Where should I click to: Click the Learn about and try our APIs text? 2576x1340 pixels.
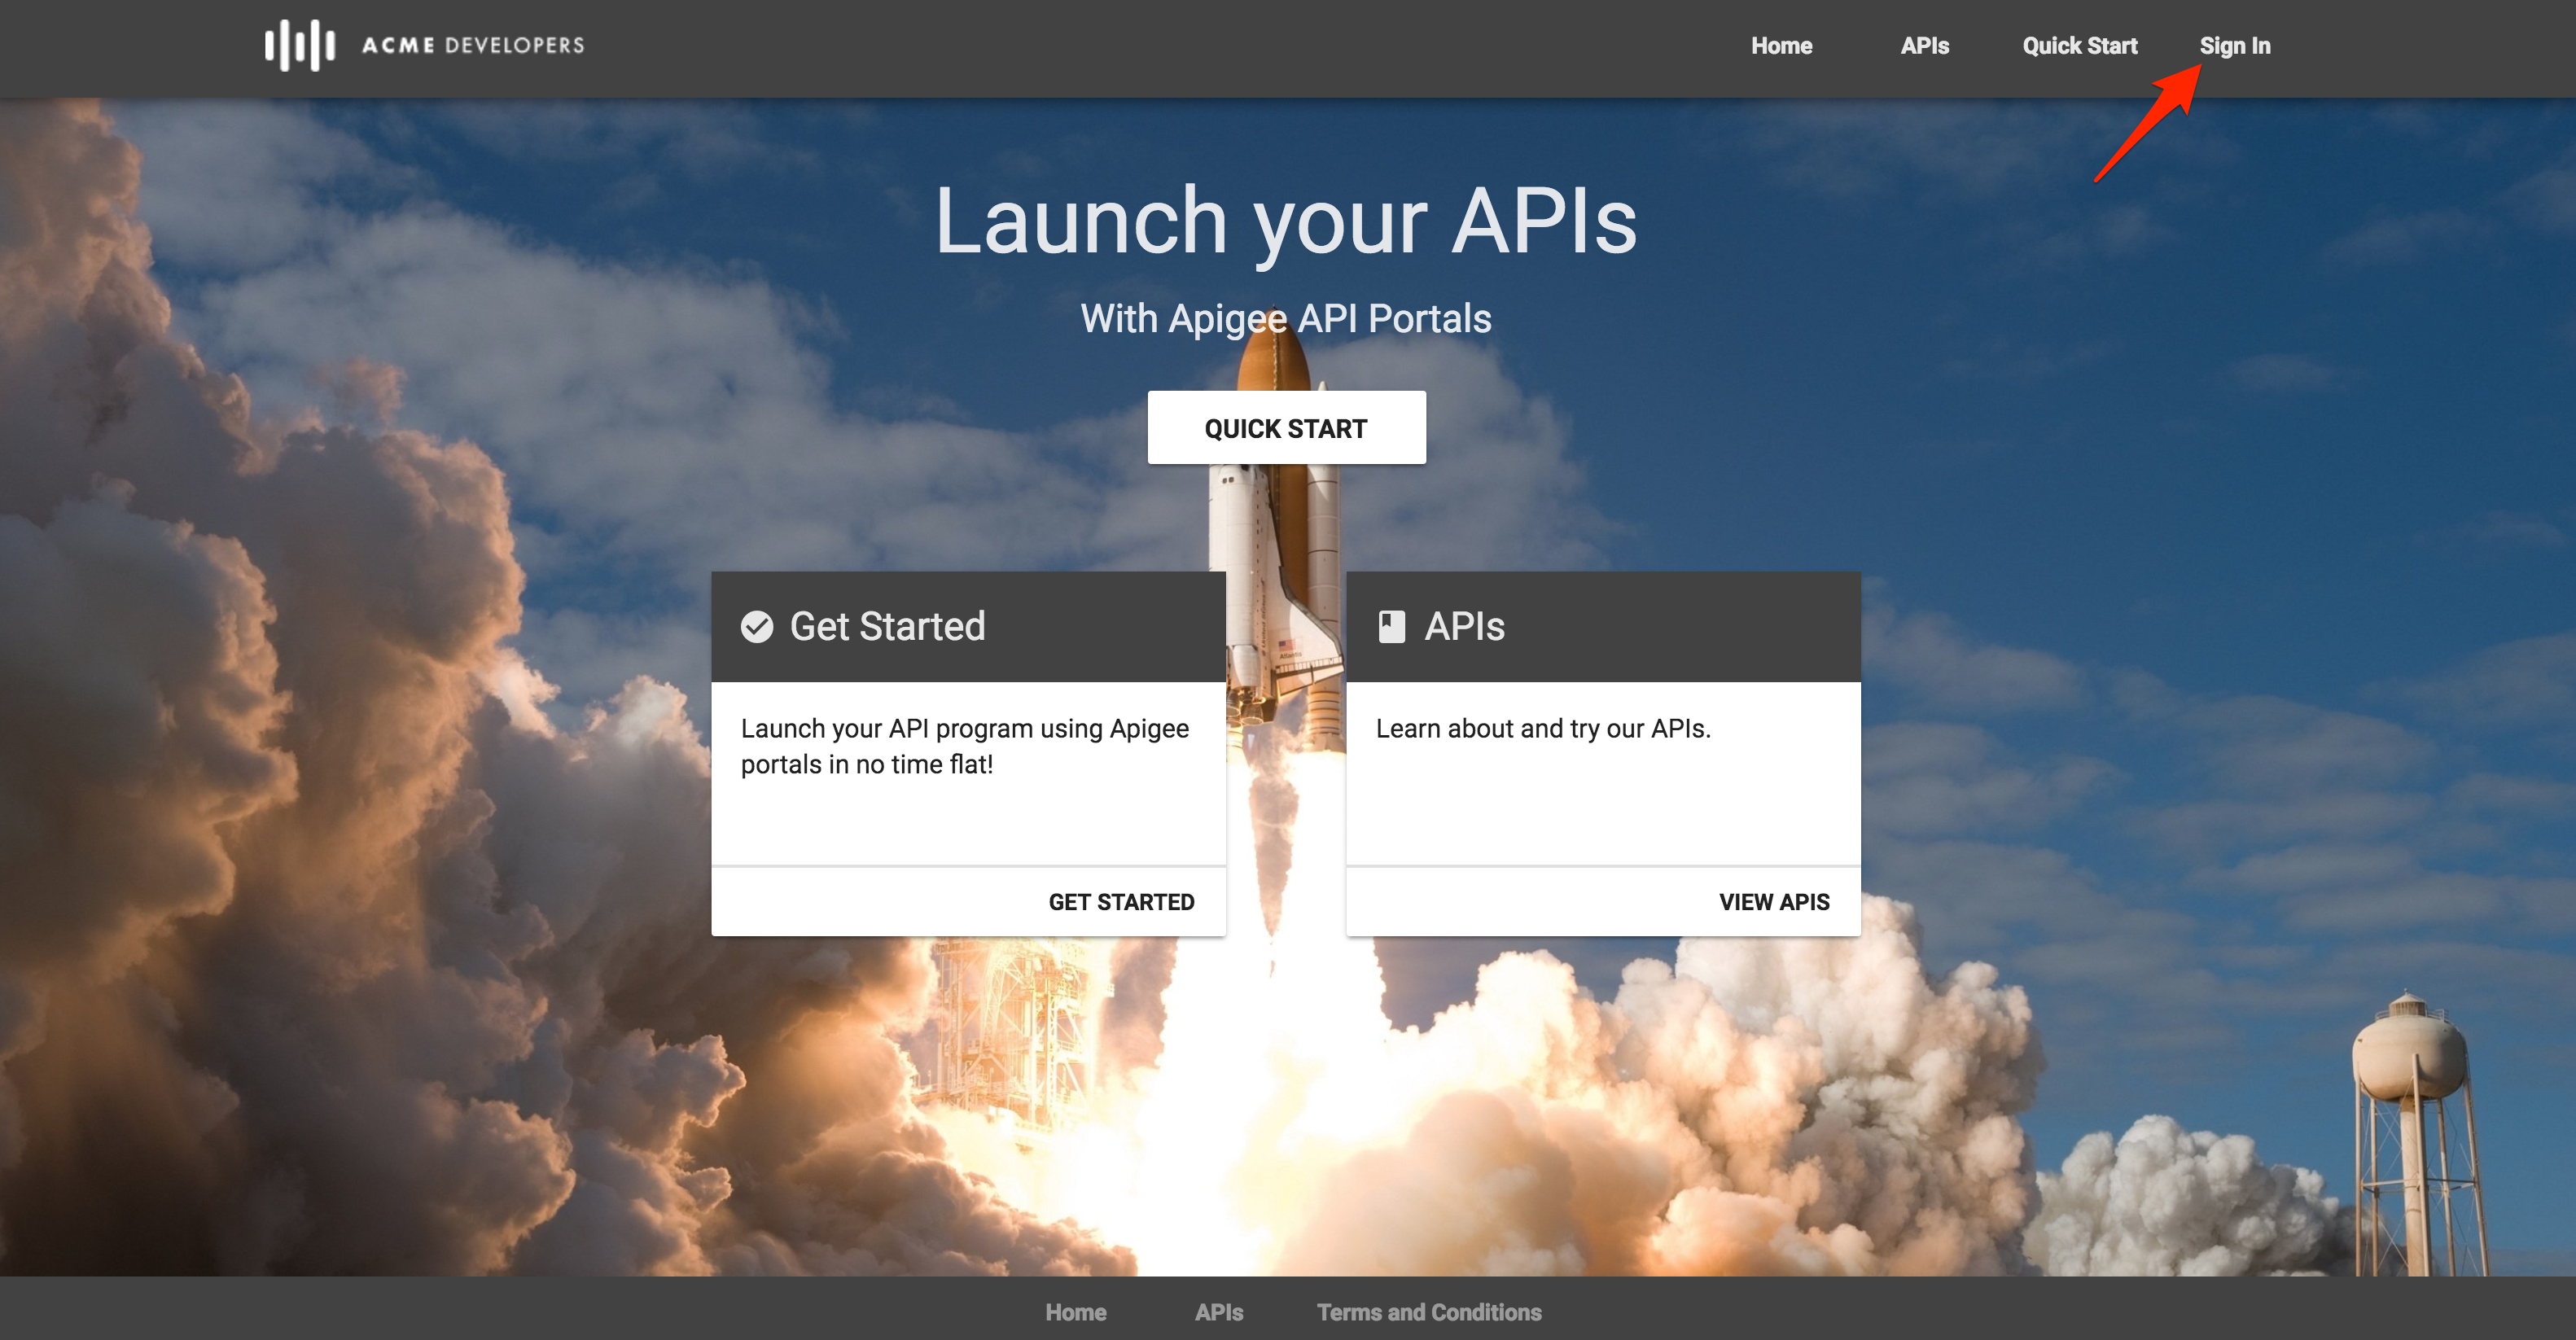point(1543,729)
